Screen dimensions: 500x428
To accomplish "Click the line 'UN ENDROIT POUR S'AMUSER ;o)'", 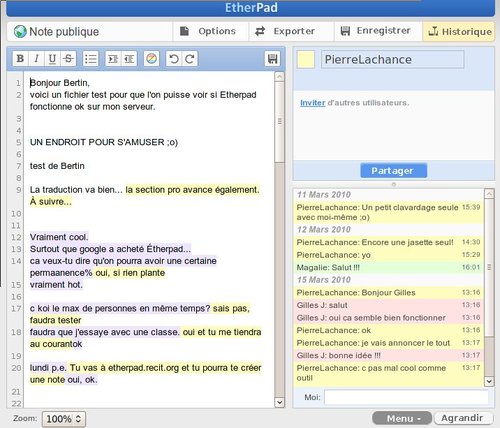I will tap(104, 142).
